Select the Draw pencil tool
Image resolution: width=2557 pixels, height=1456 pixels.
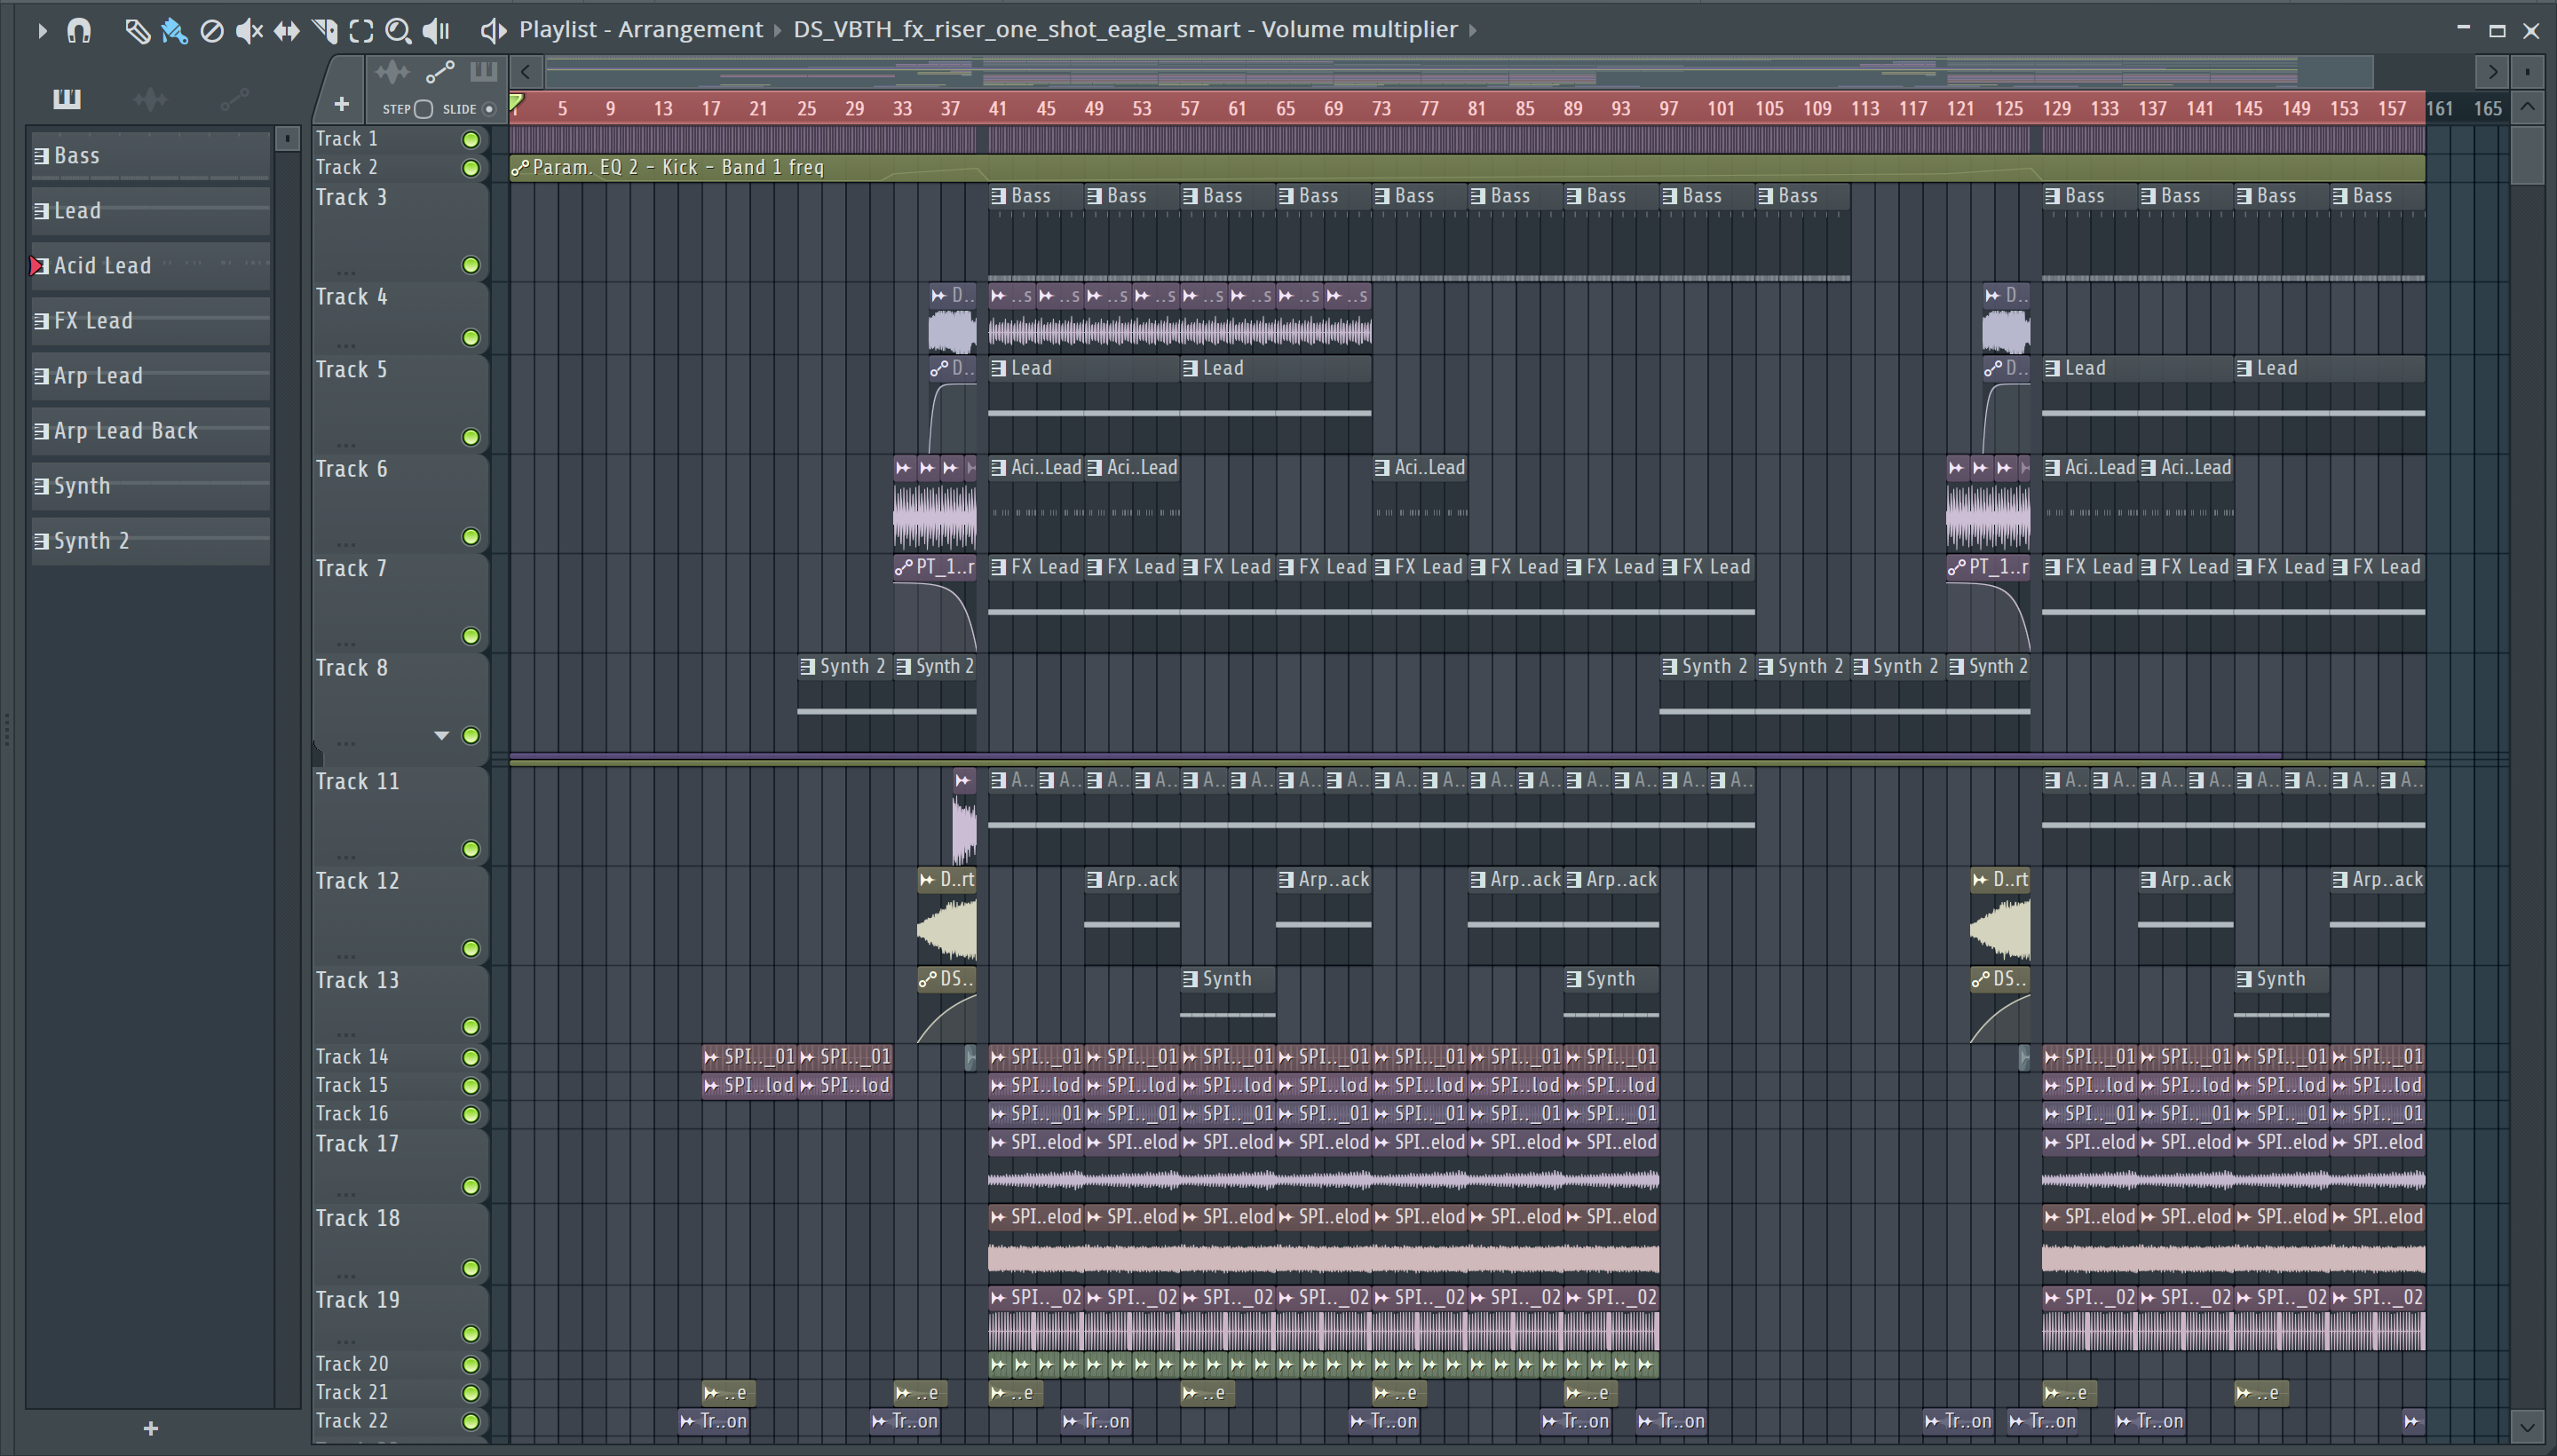tap(137, 31)
